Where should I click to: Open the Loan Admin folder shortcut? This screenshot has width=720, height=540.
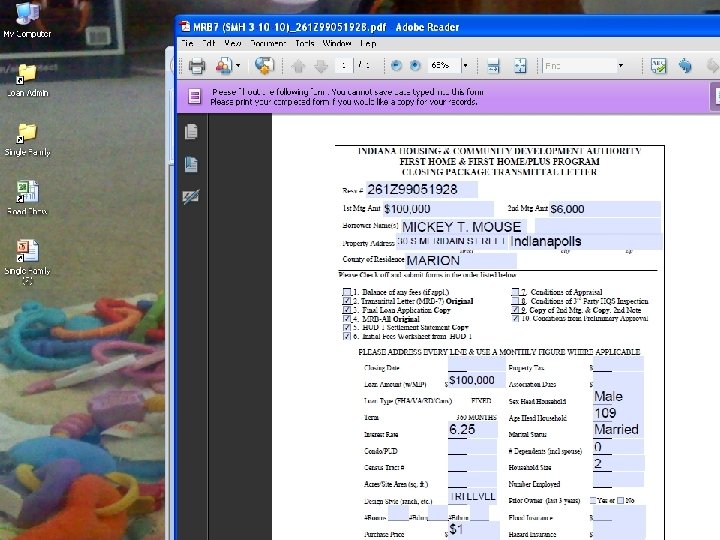(x=28, y=81)
